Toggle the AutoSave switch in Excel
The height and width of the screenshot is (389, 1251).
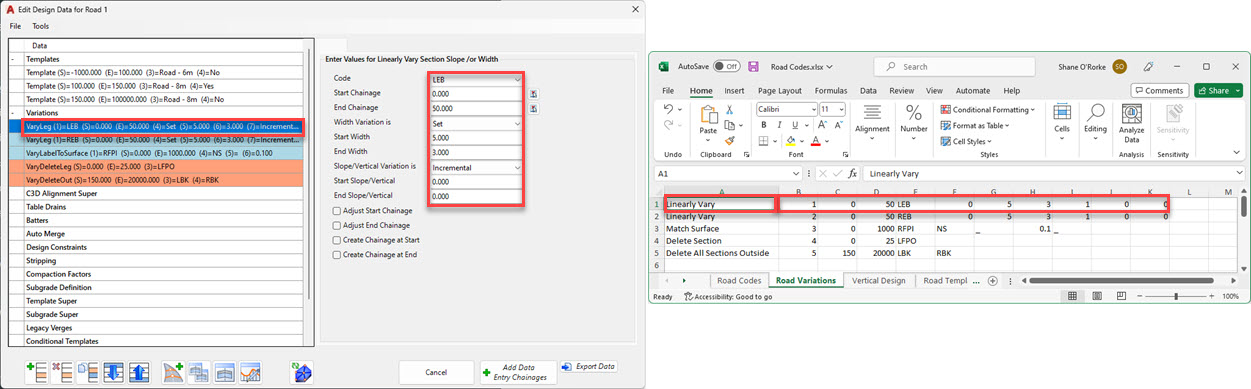click(726, 67)
